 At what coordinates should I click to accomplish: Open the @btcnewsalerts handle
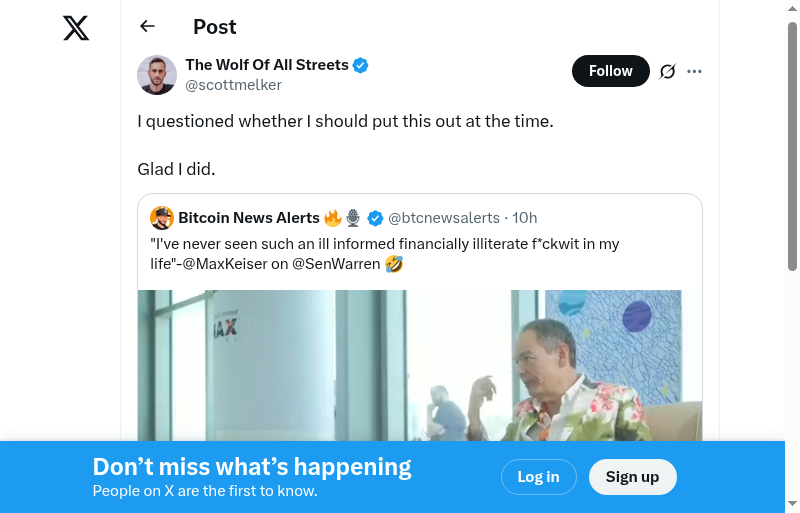pos(444,218)
